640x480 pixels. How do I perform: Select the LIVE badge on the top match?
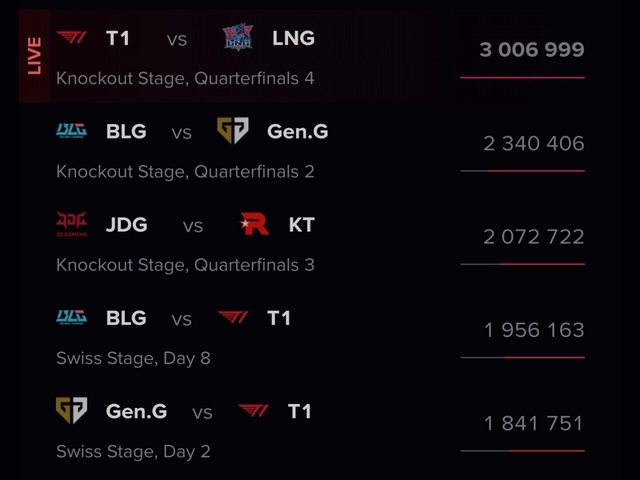pyautogui.click(x=35, y=56)
